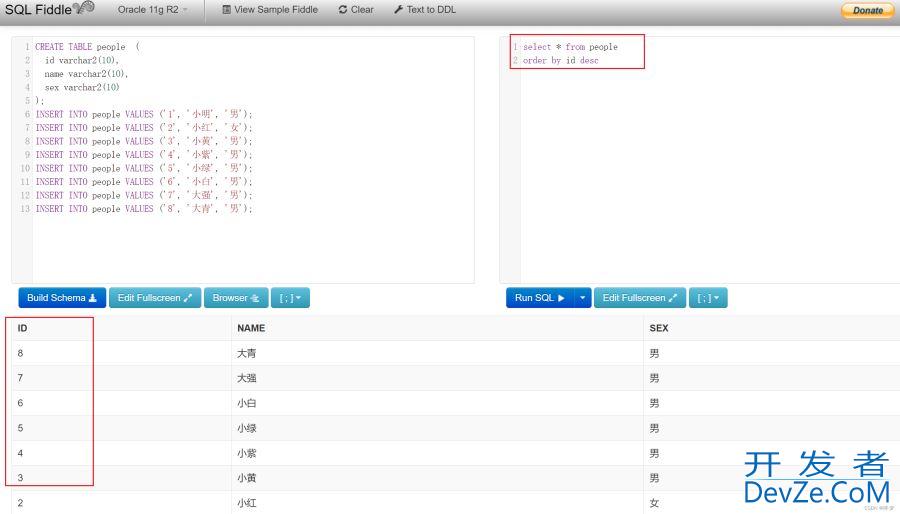Viewport: 900px width, 514px height.
Task: Click ID cell value 7
Action: click(121, 378)
